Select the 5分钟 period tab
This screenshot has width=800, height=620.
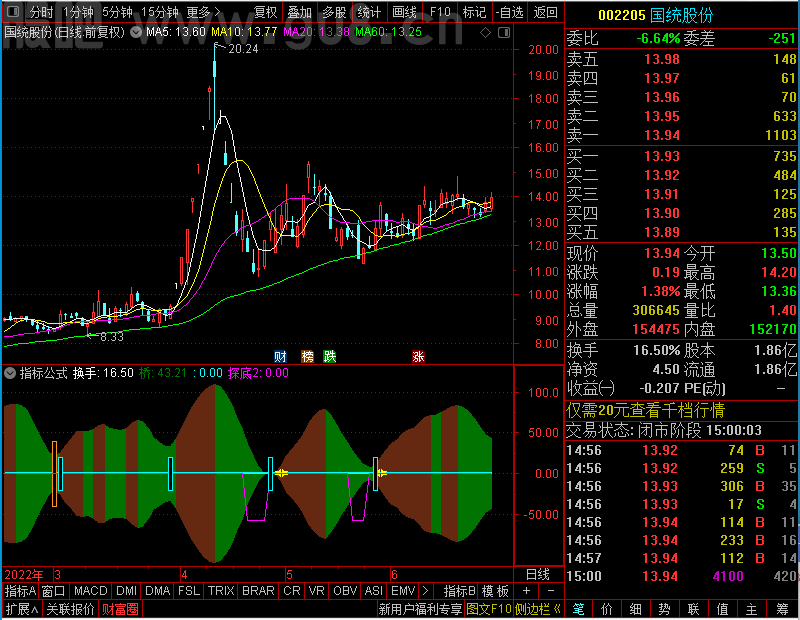click(x=117, y=12)
